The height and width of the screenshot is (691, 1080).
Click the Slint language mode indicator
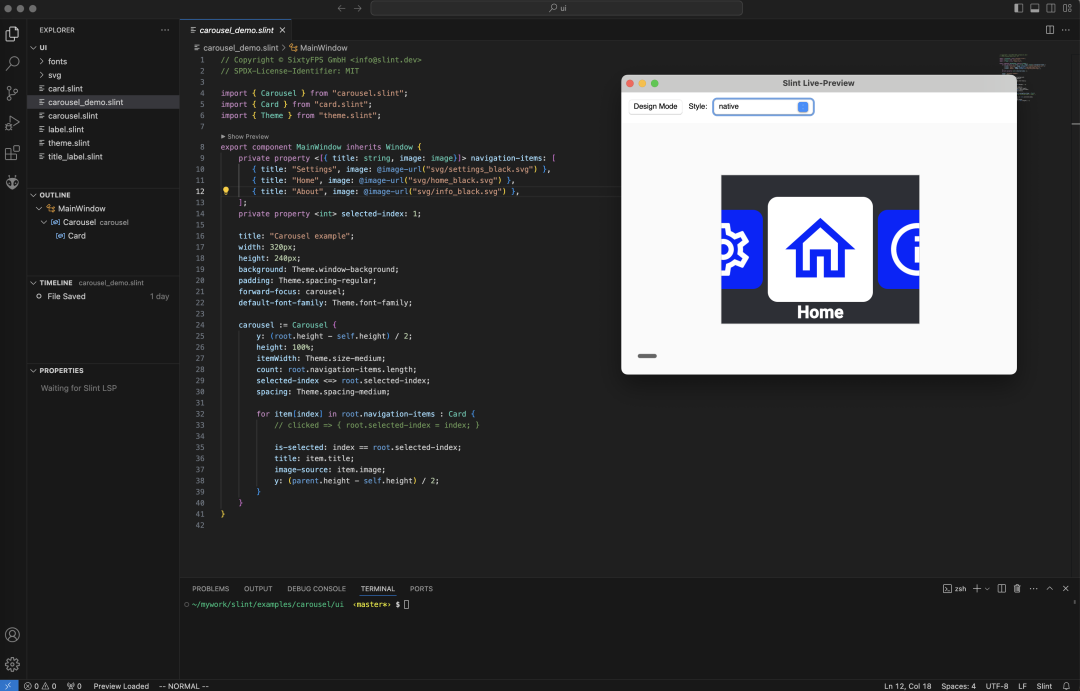tap(1044, 685)
